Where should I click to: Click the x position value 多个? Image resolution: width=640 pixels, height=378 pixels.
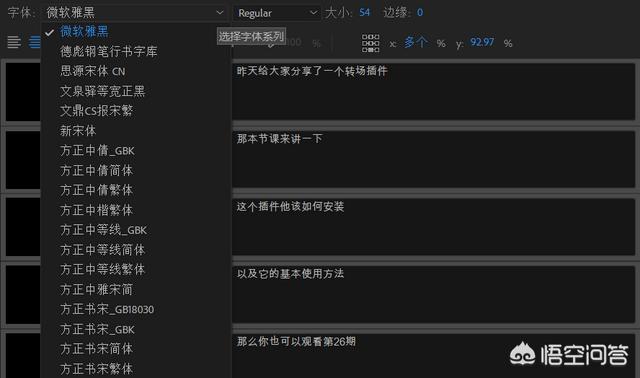click(416, 42)
